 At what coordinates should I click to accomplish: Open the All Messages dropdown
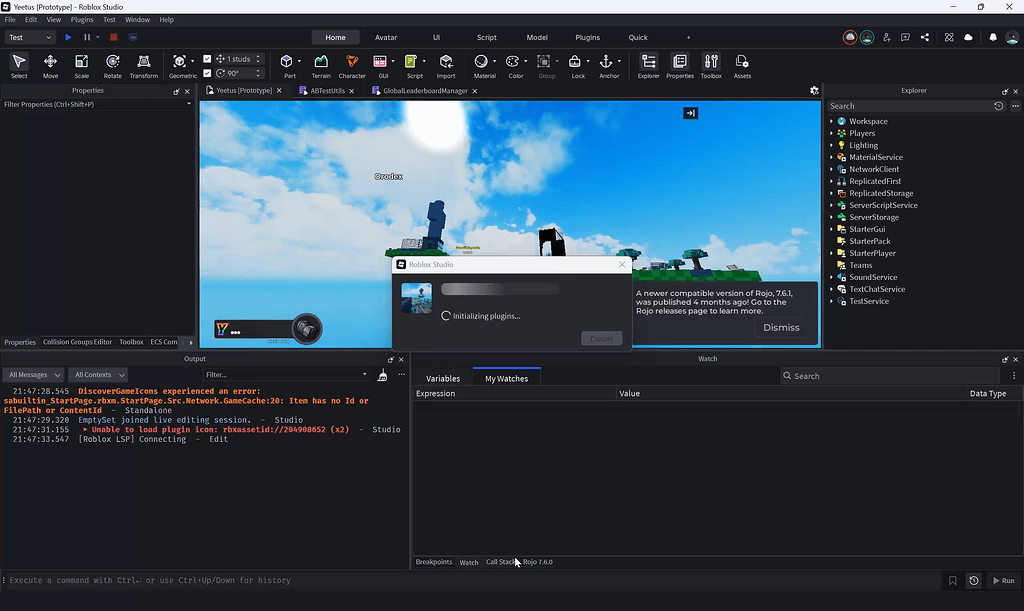(34, 375)
